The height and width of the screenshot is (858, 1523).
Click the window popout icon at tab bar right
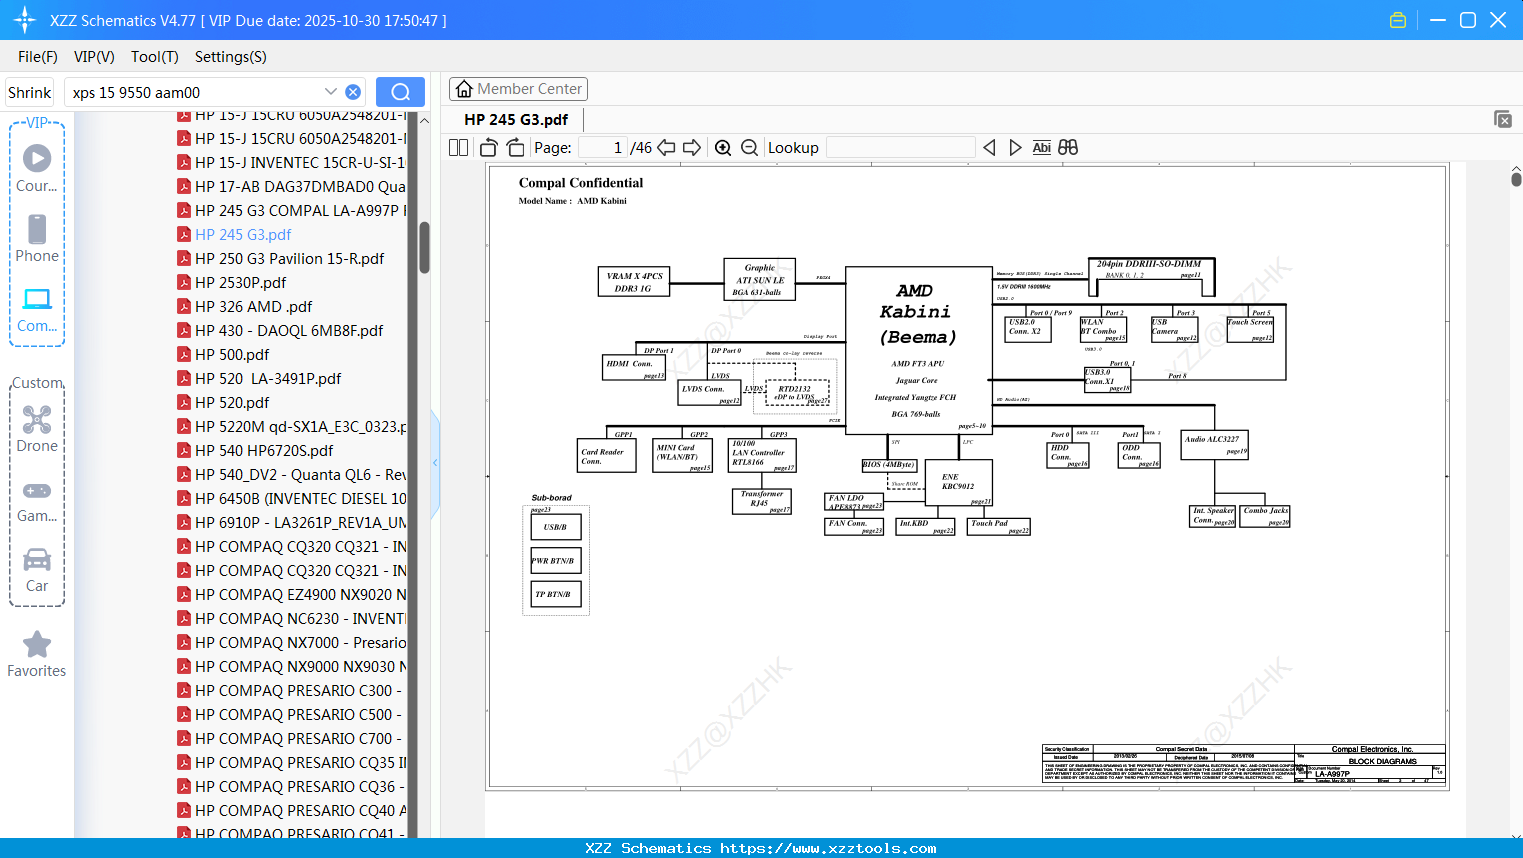1503,119
